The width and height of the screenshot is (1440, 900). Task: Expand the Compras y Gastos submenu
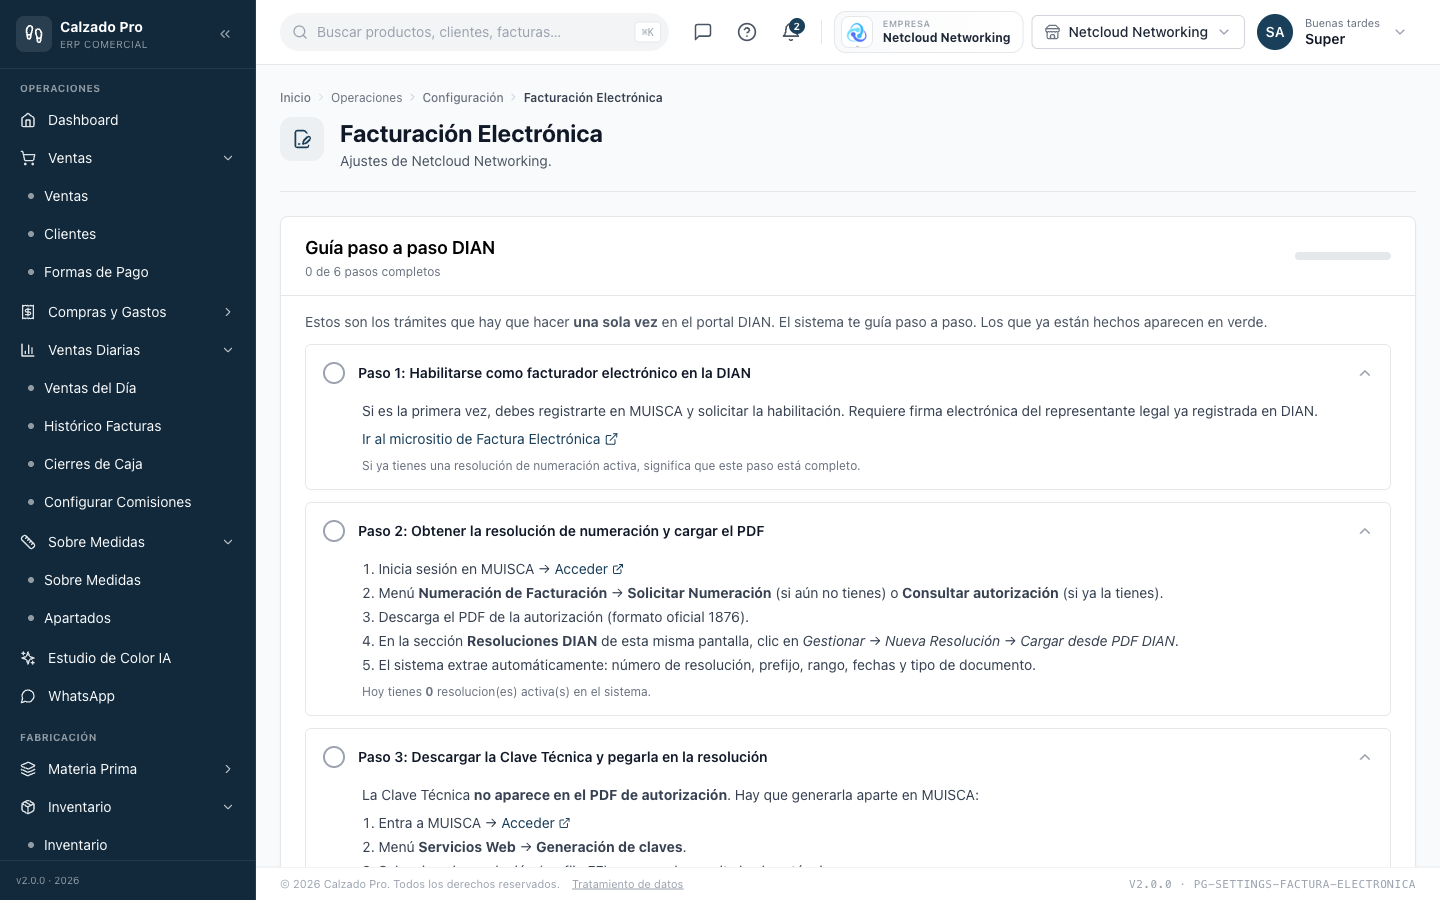(228, 312)
